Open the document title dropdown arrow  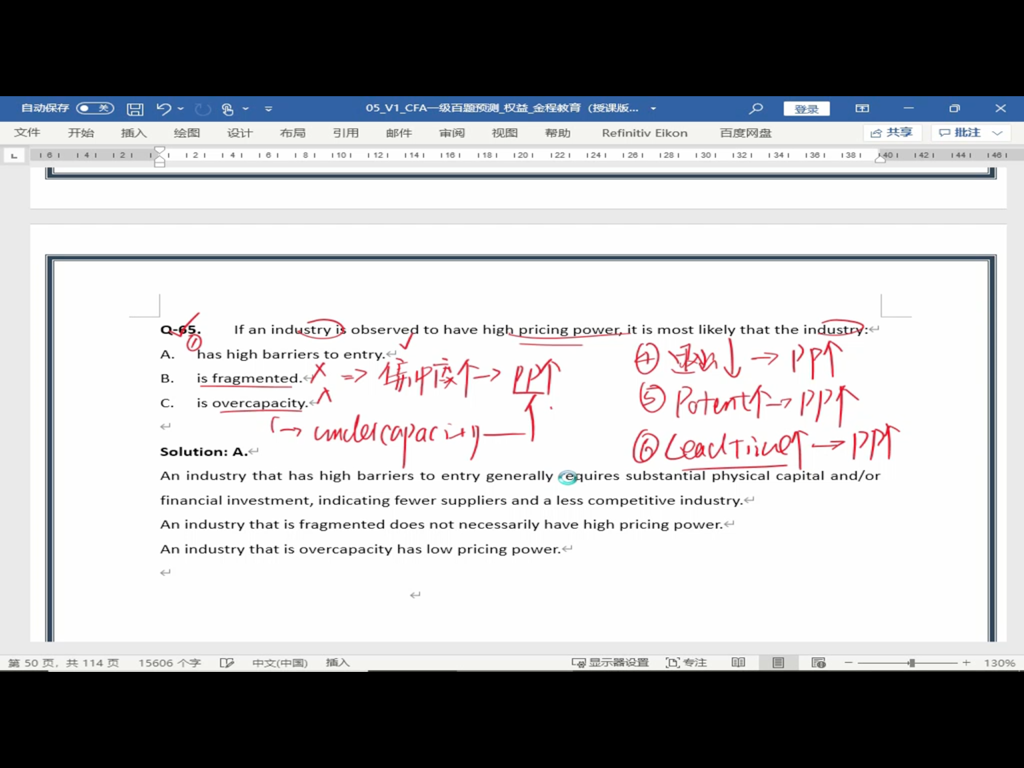tap(653, 108)
